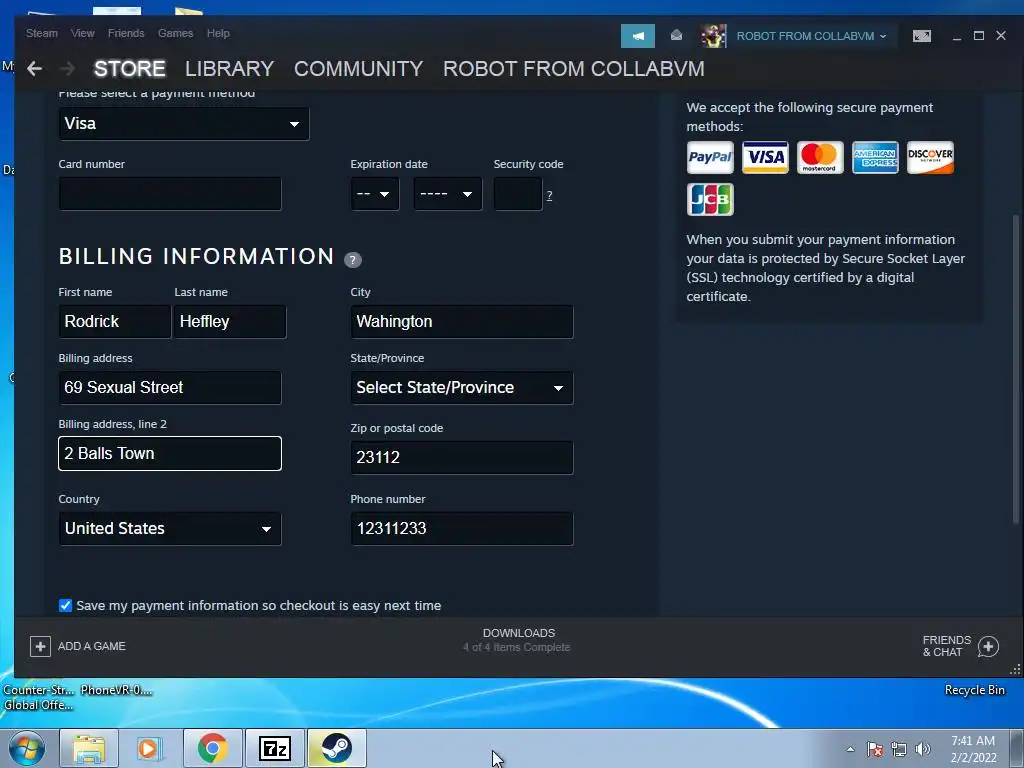
Task: Uncheck Save my payment information checkbox
Action: [65, 605]
